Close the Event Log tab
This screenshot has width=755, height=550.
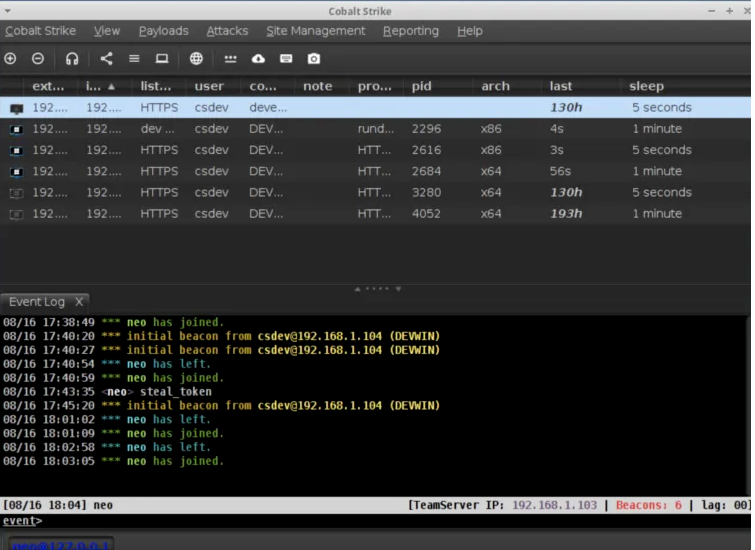[79, 301]
